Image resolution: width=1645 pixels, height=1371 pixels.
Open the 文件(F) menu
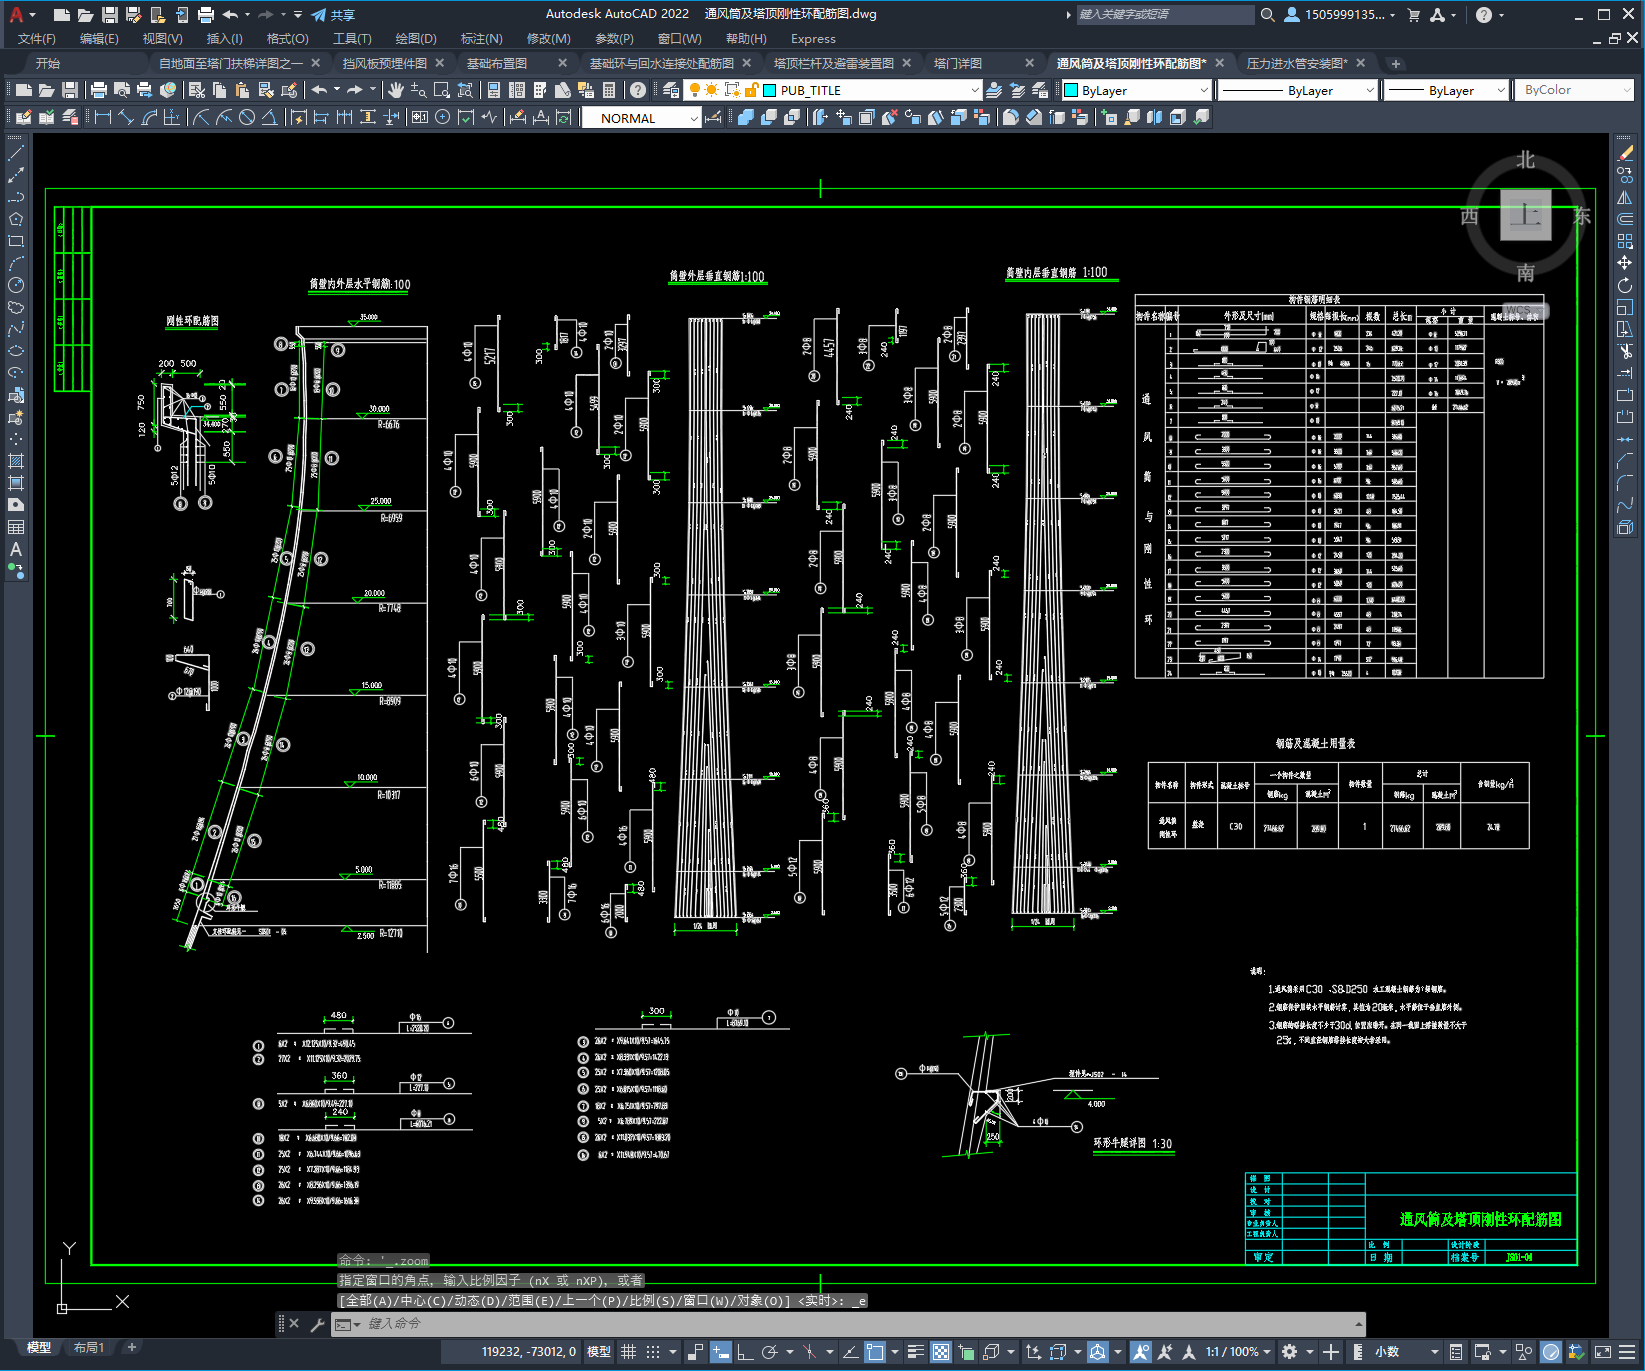[37, 39]
